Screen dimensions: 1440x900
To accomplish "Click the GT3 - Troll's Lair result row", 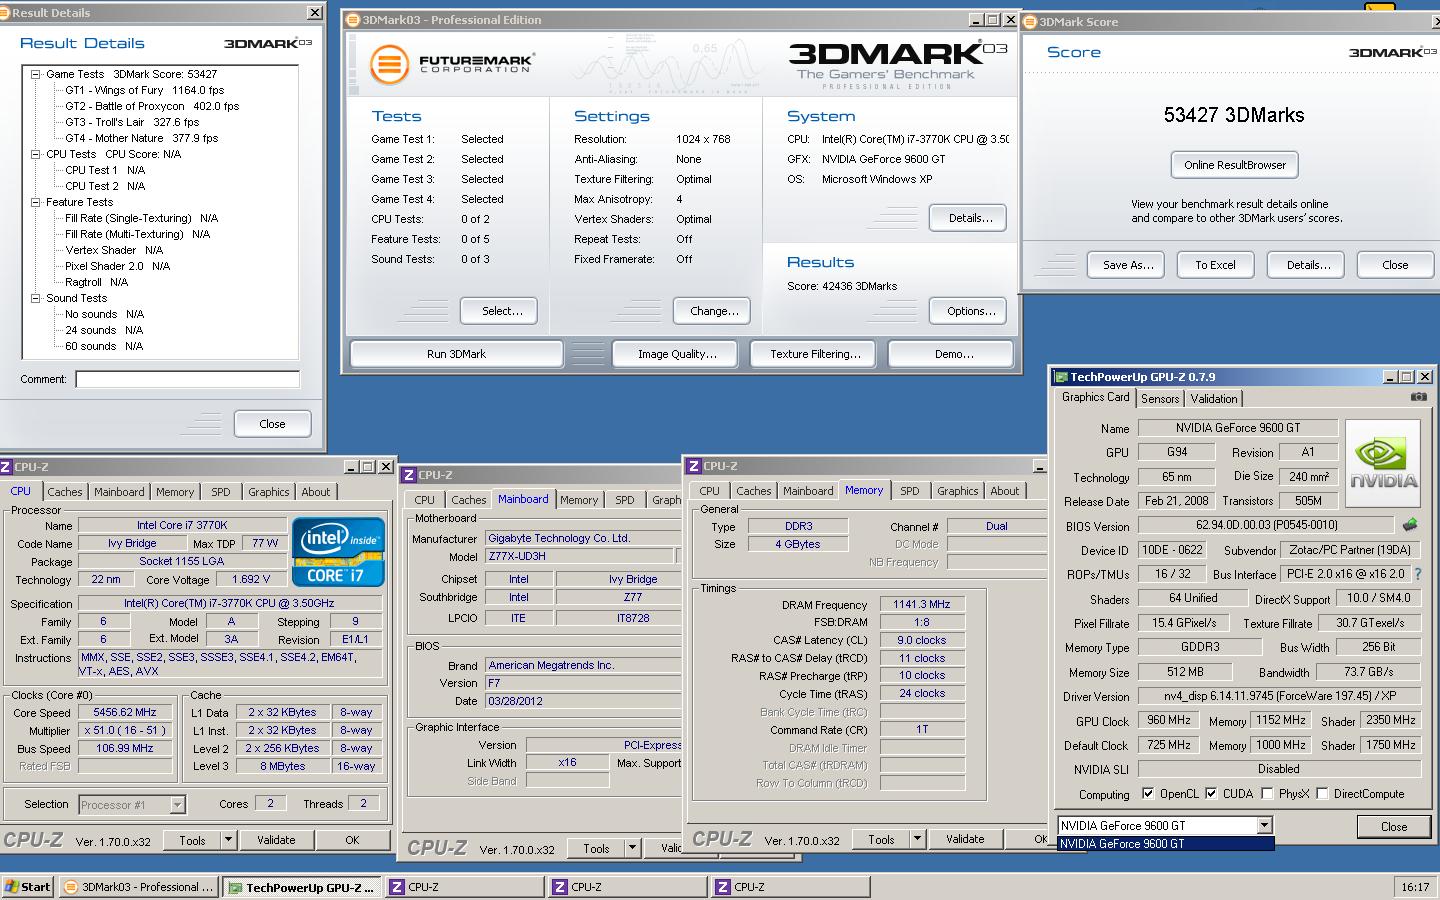I will pyautogui.click(x=132, y=122).
